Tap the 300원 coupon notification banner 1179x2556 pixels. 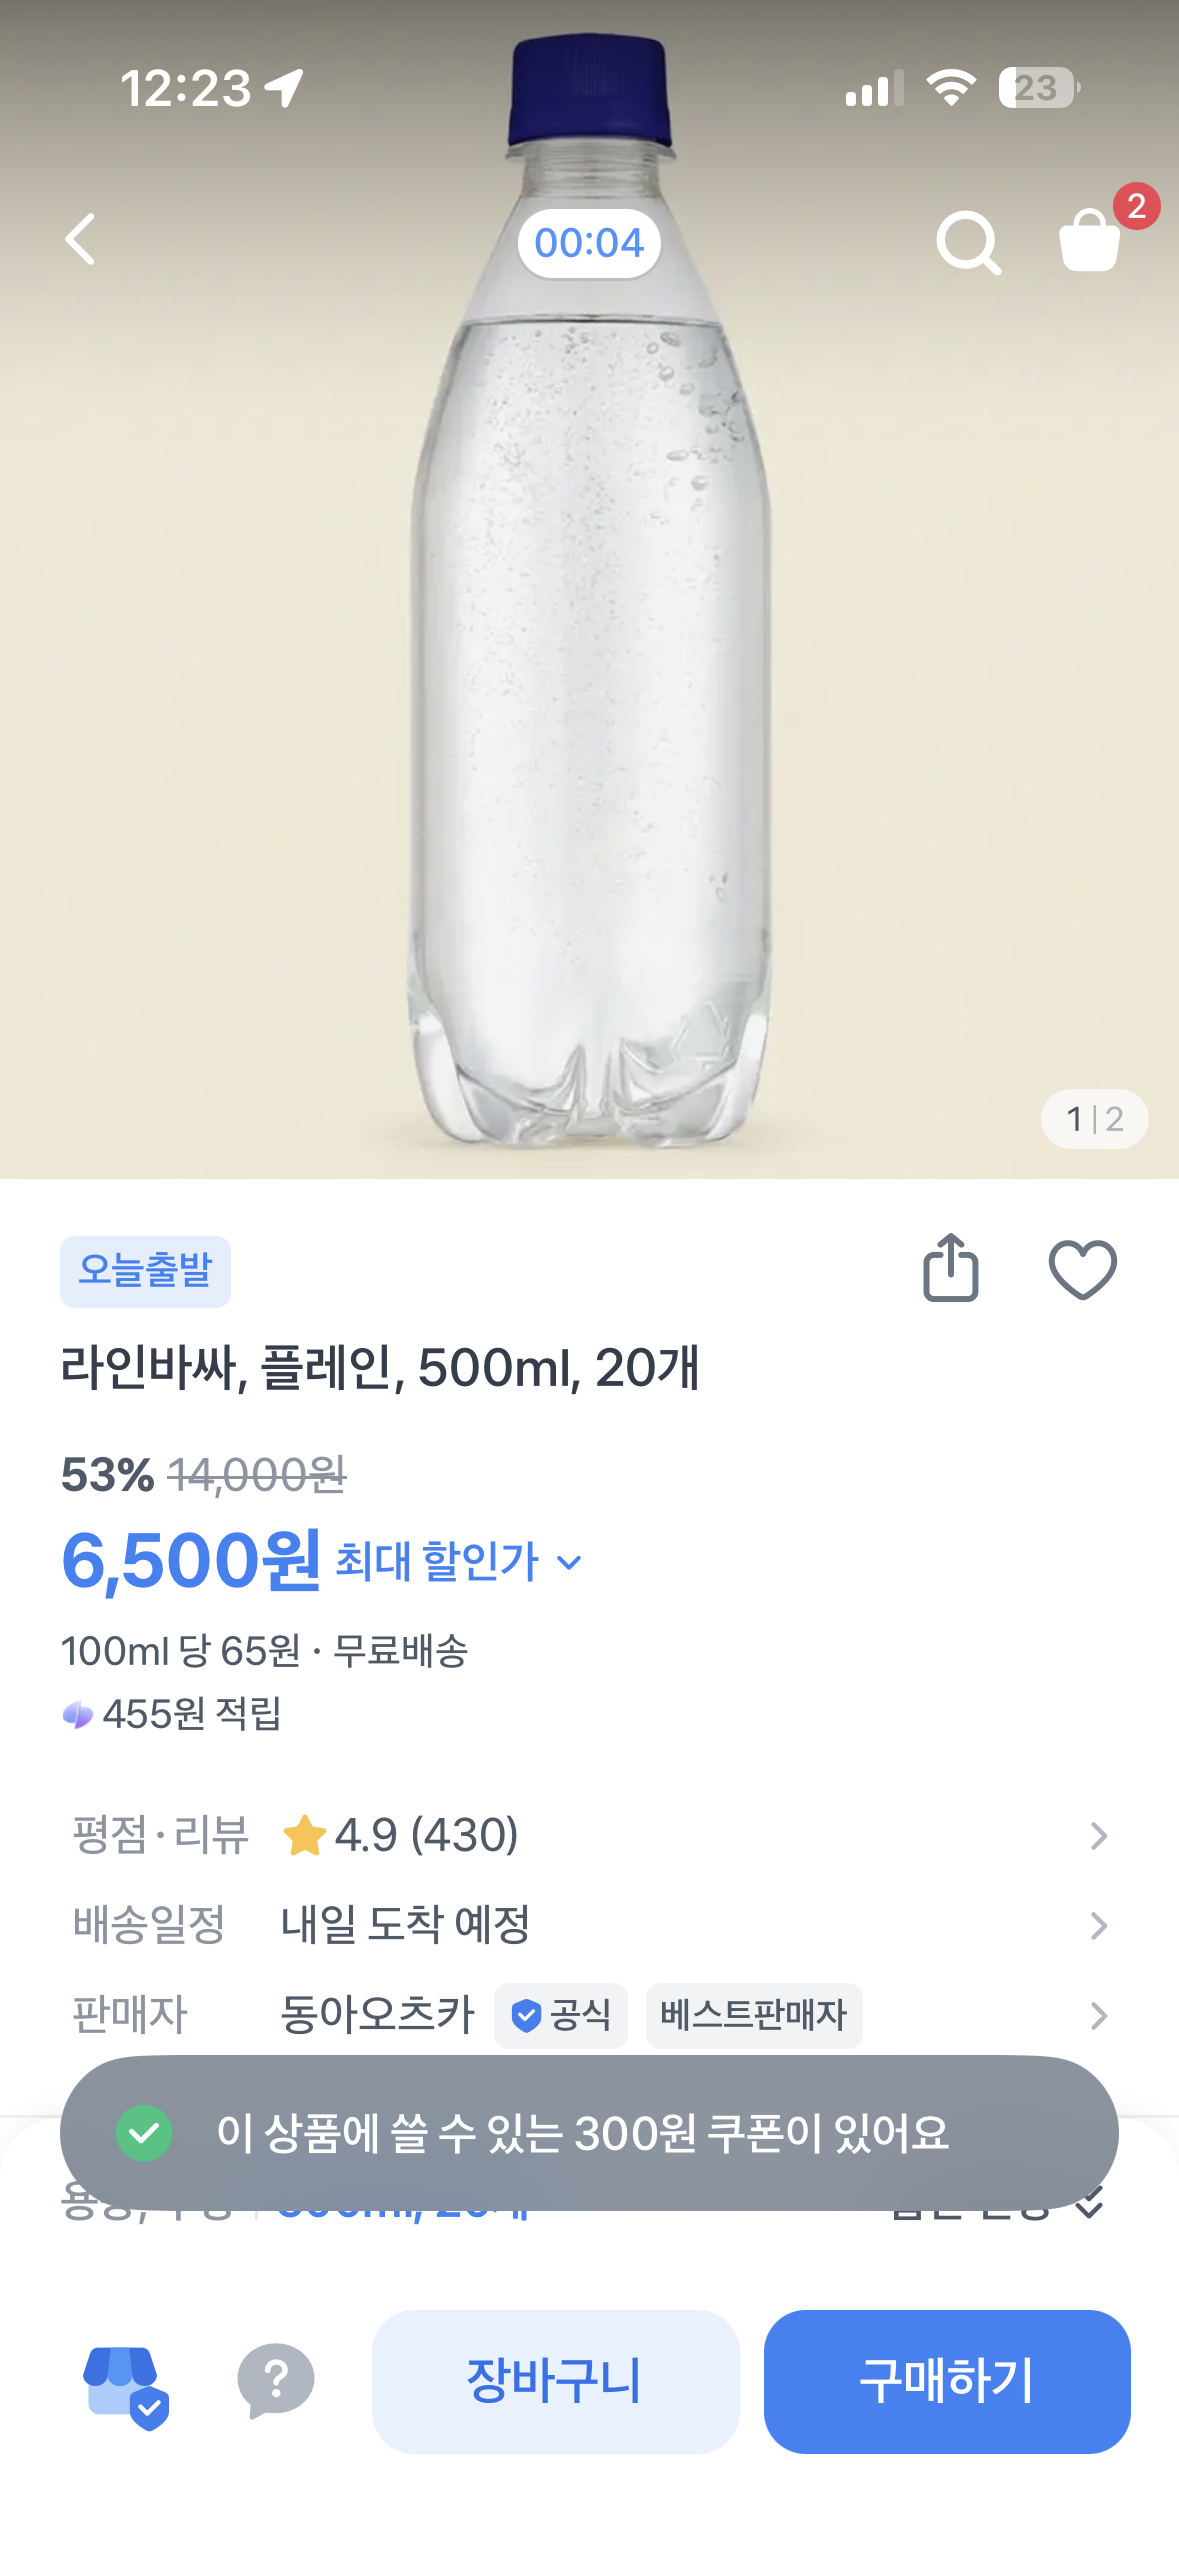click(589, 2133)
